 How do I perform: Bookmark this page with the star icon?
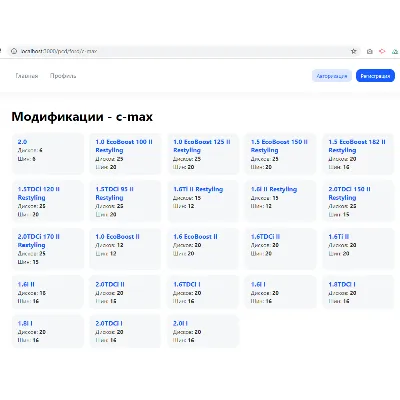coord(354,51)
